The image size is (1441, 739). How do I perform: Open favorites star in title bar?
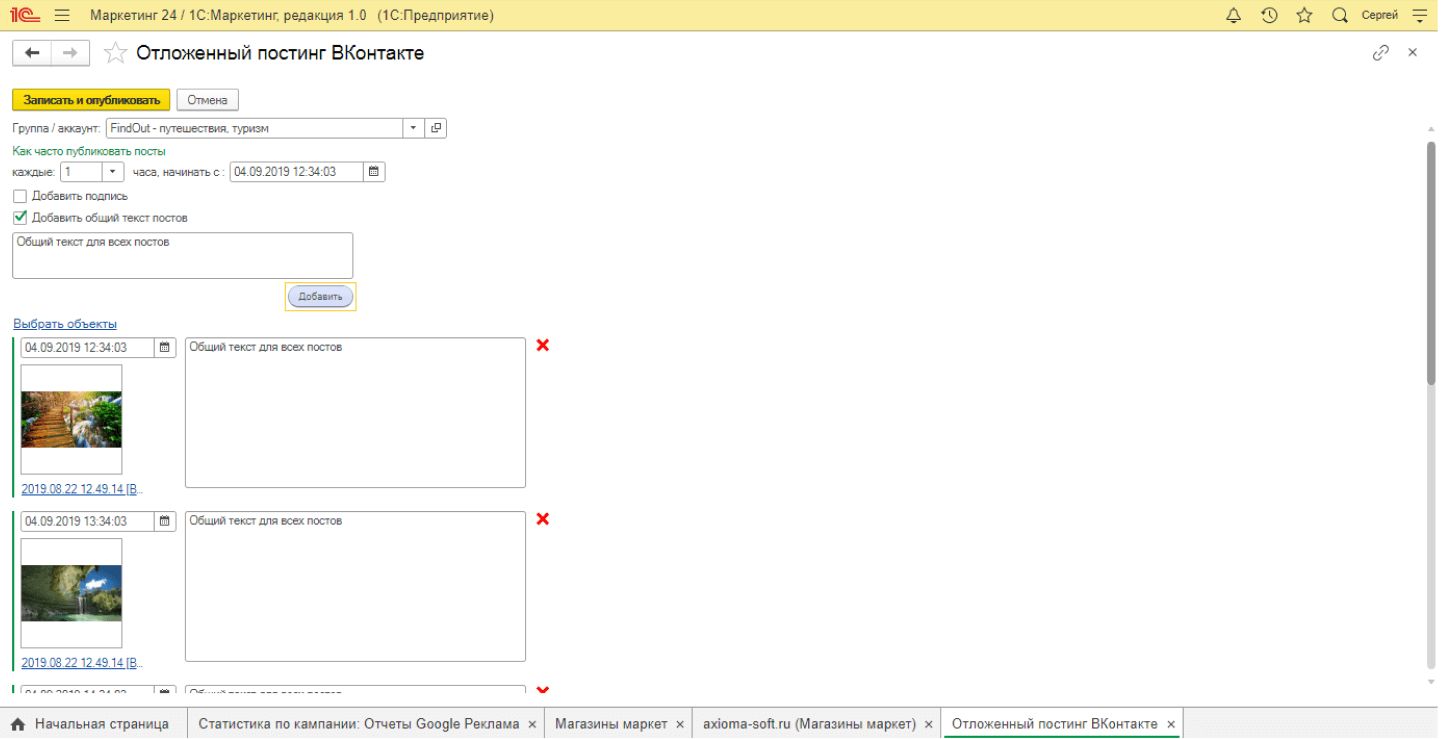point(1304,16)
